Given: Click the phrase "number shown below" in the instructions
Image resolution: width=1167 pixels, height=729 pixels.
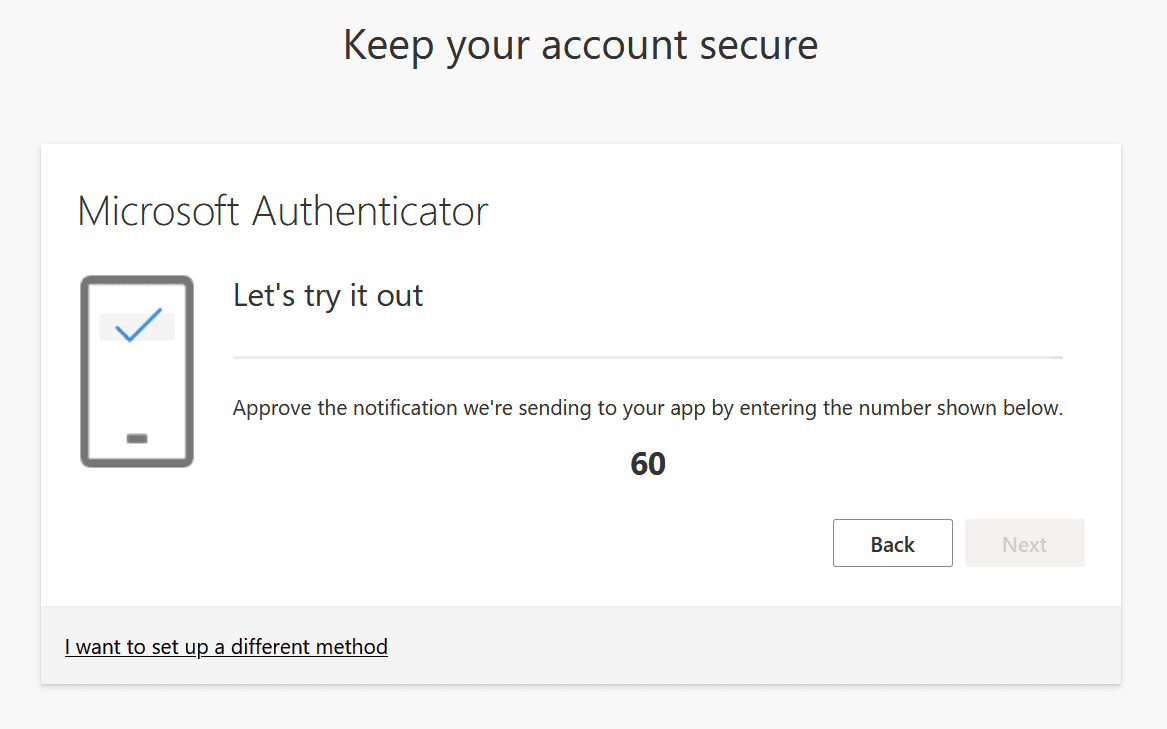Looking at the screenshot, I should pyautogui.click(x=970, y=408).
